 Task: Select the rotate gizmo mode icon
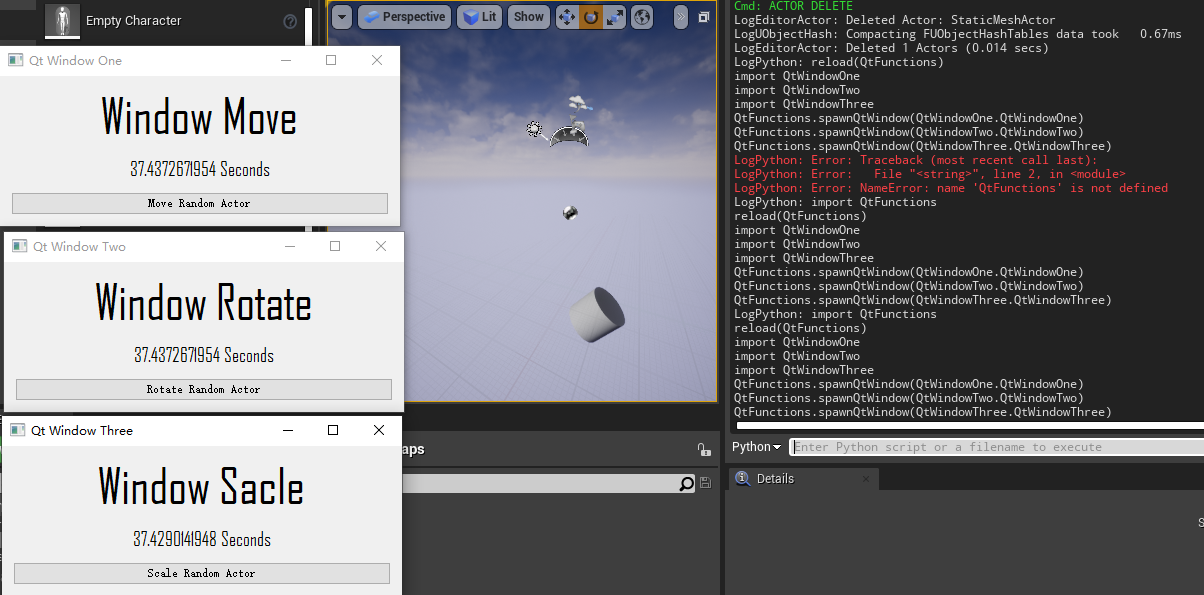coord(591,17)
